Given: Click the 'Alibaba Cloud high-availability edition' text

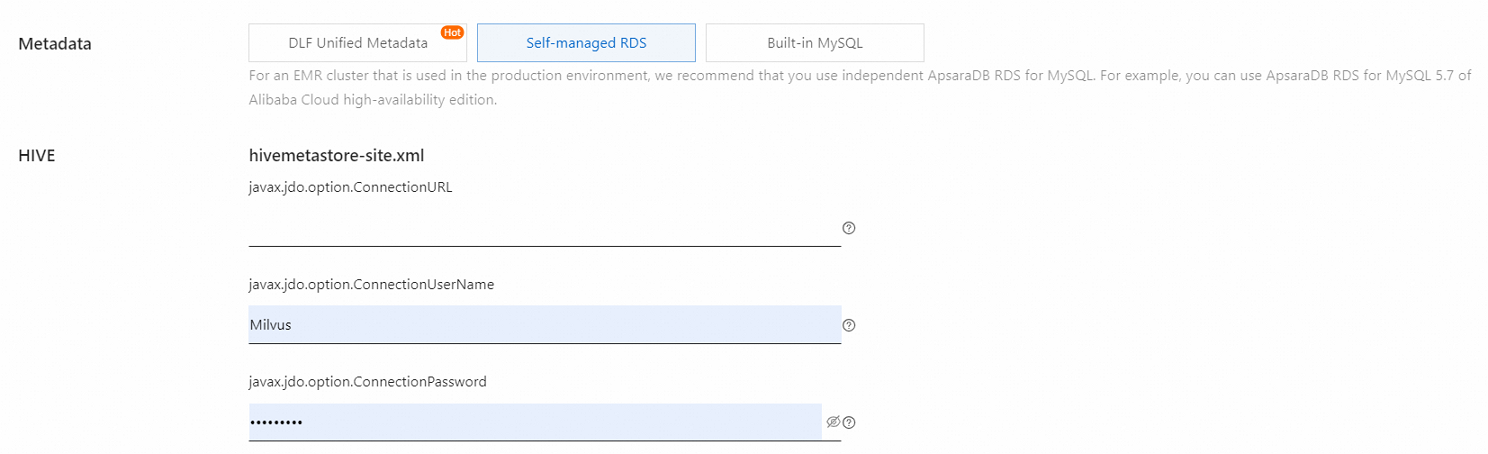Looking at the screenshot, I should tap(372, 100).
